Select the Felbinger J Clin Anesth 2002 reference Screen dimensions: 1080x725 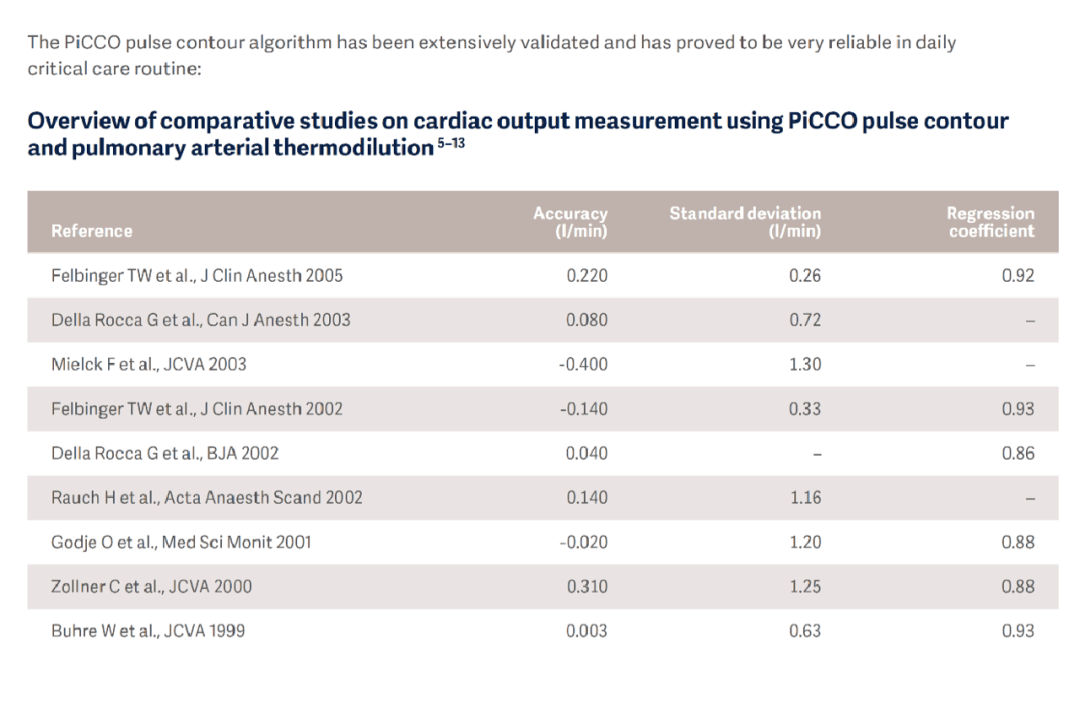pos(197,409)
